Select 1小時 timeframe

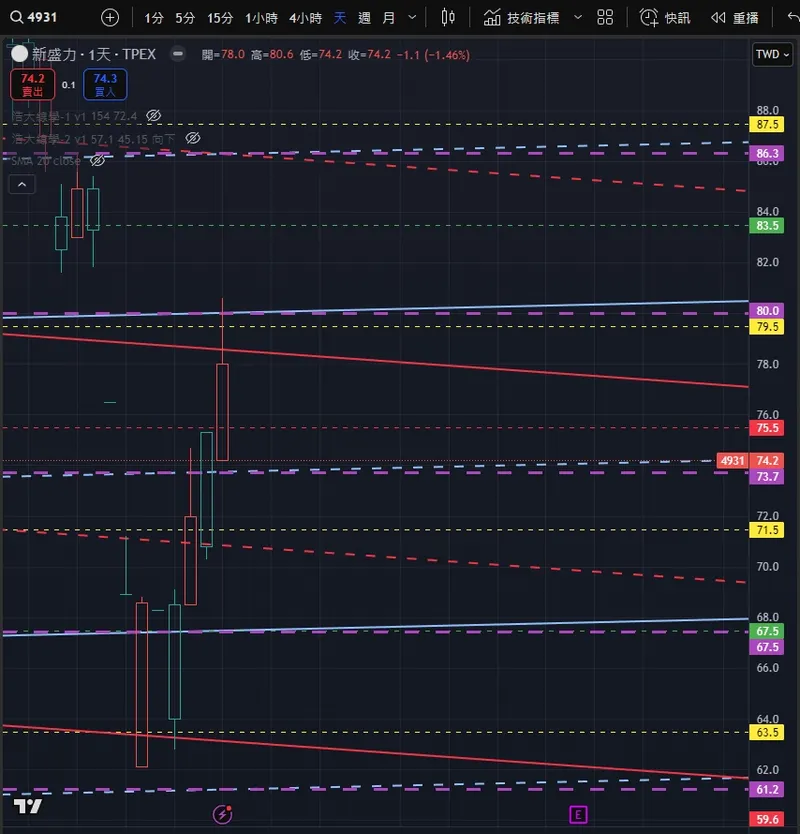point(261,18)
